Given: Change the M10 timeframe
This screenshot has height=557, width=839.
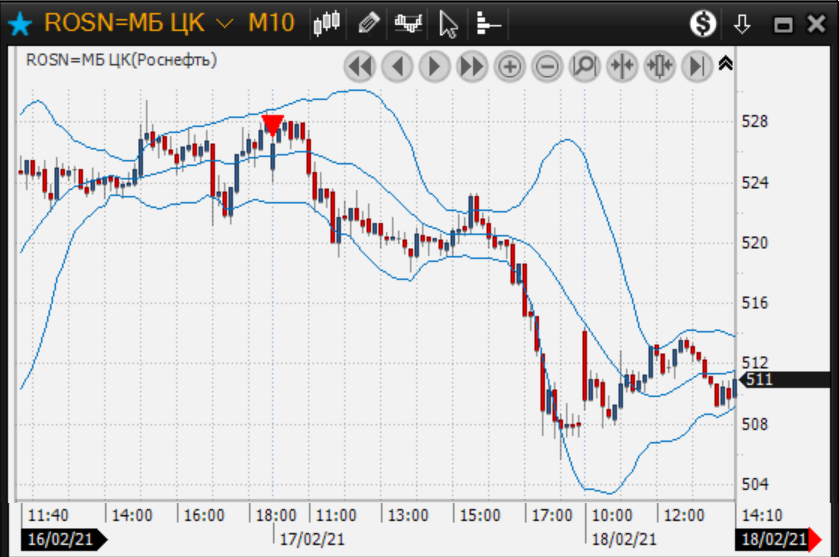Looking at the screenshot, I should tap(271, 23).
